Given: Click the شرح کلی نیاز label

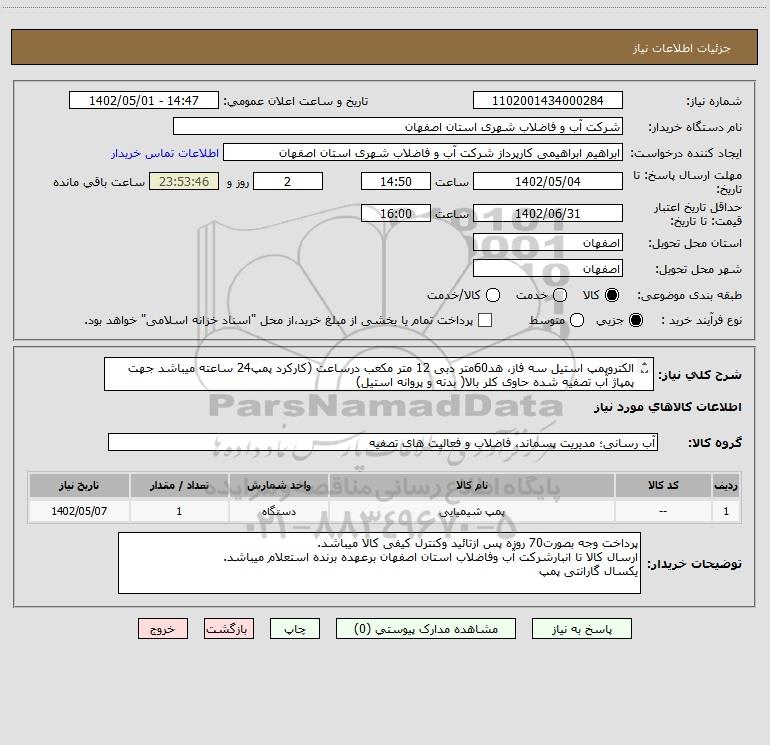Looking at the screenshot, I should 700,375.
